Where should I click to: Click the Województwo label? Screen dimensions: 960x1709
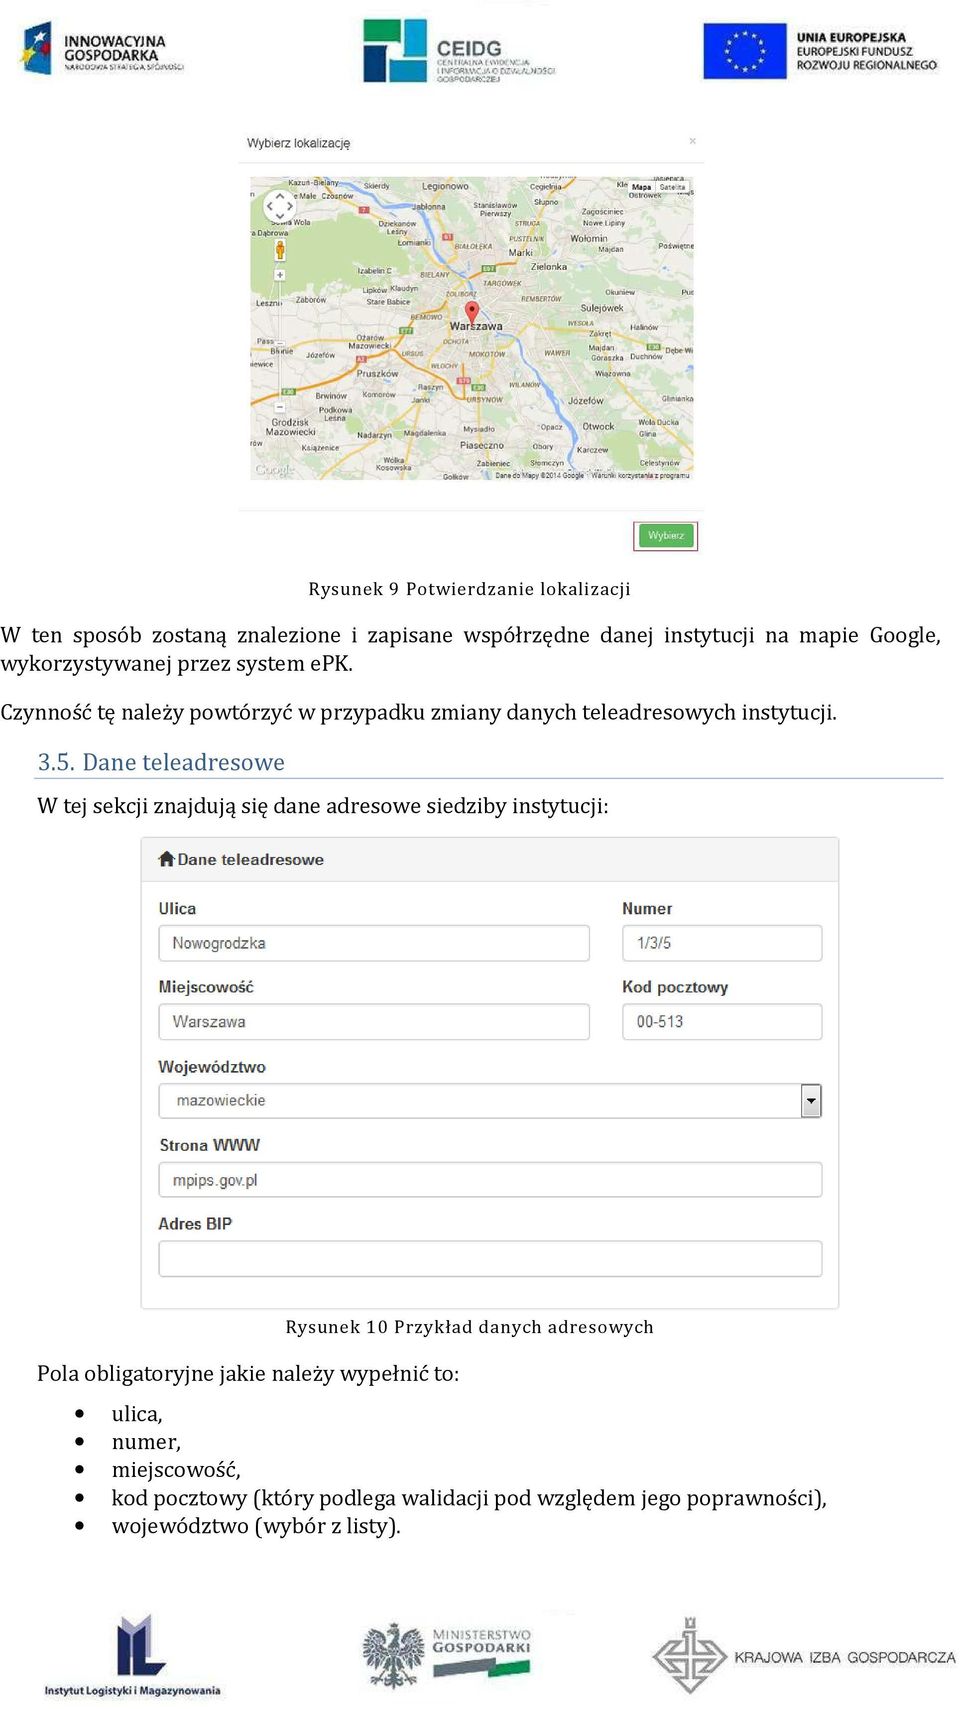click(212, 1067)
